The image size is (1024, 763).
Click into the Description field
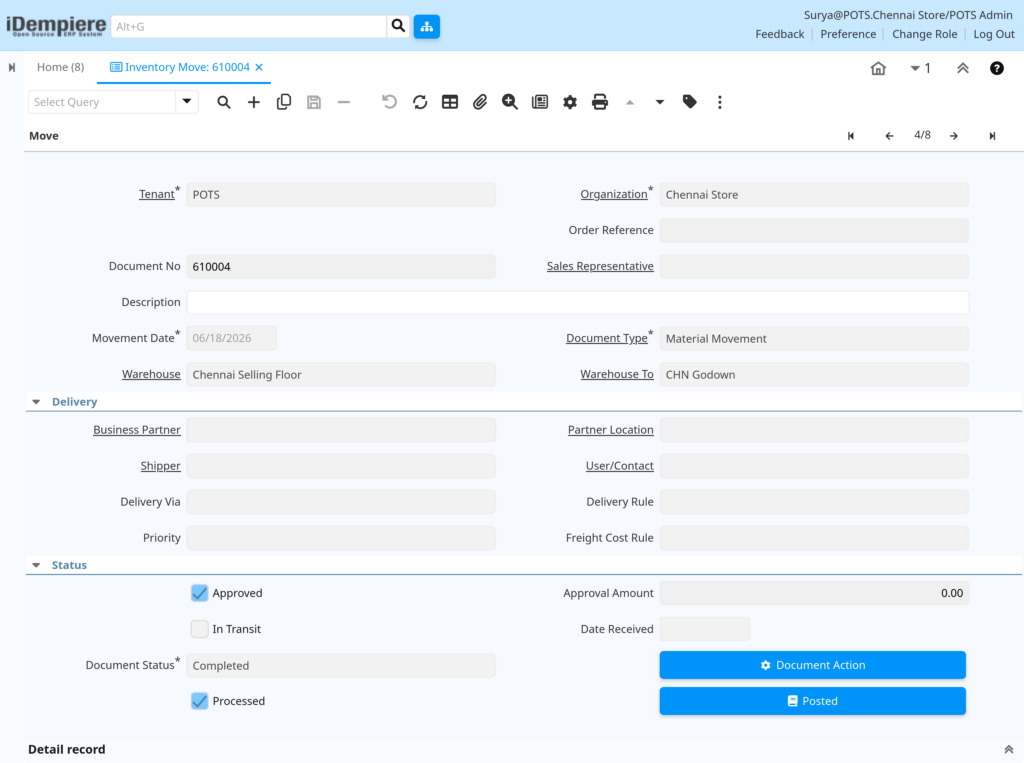(x=577, y=302)
